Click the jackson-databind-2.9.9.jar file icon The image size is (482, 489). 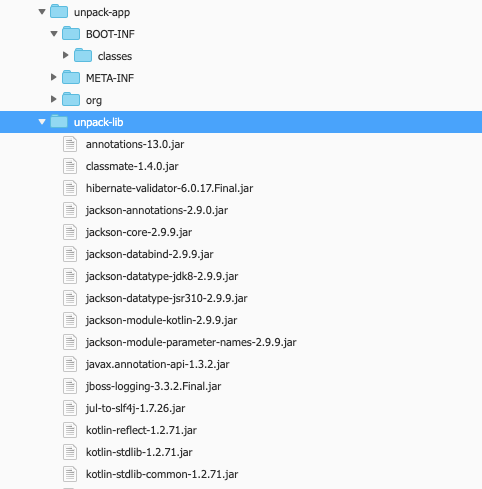[x=70, y=254]
